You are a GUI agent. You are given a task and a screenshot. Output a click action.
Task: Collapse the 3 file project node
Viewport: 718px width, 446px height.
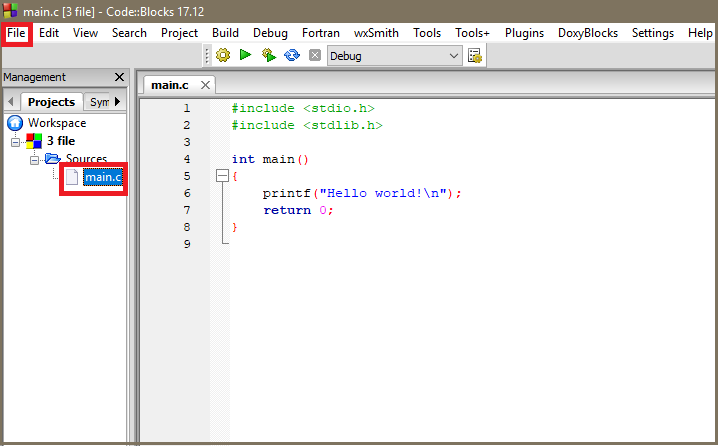pos(16,142)
